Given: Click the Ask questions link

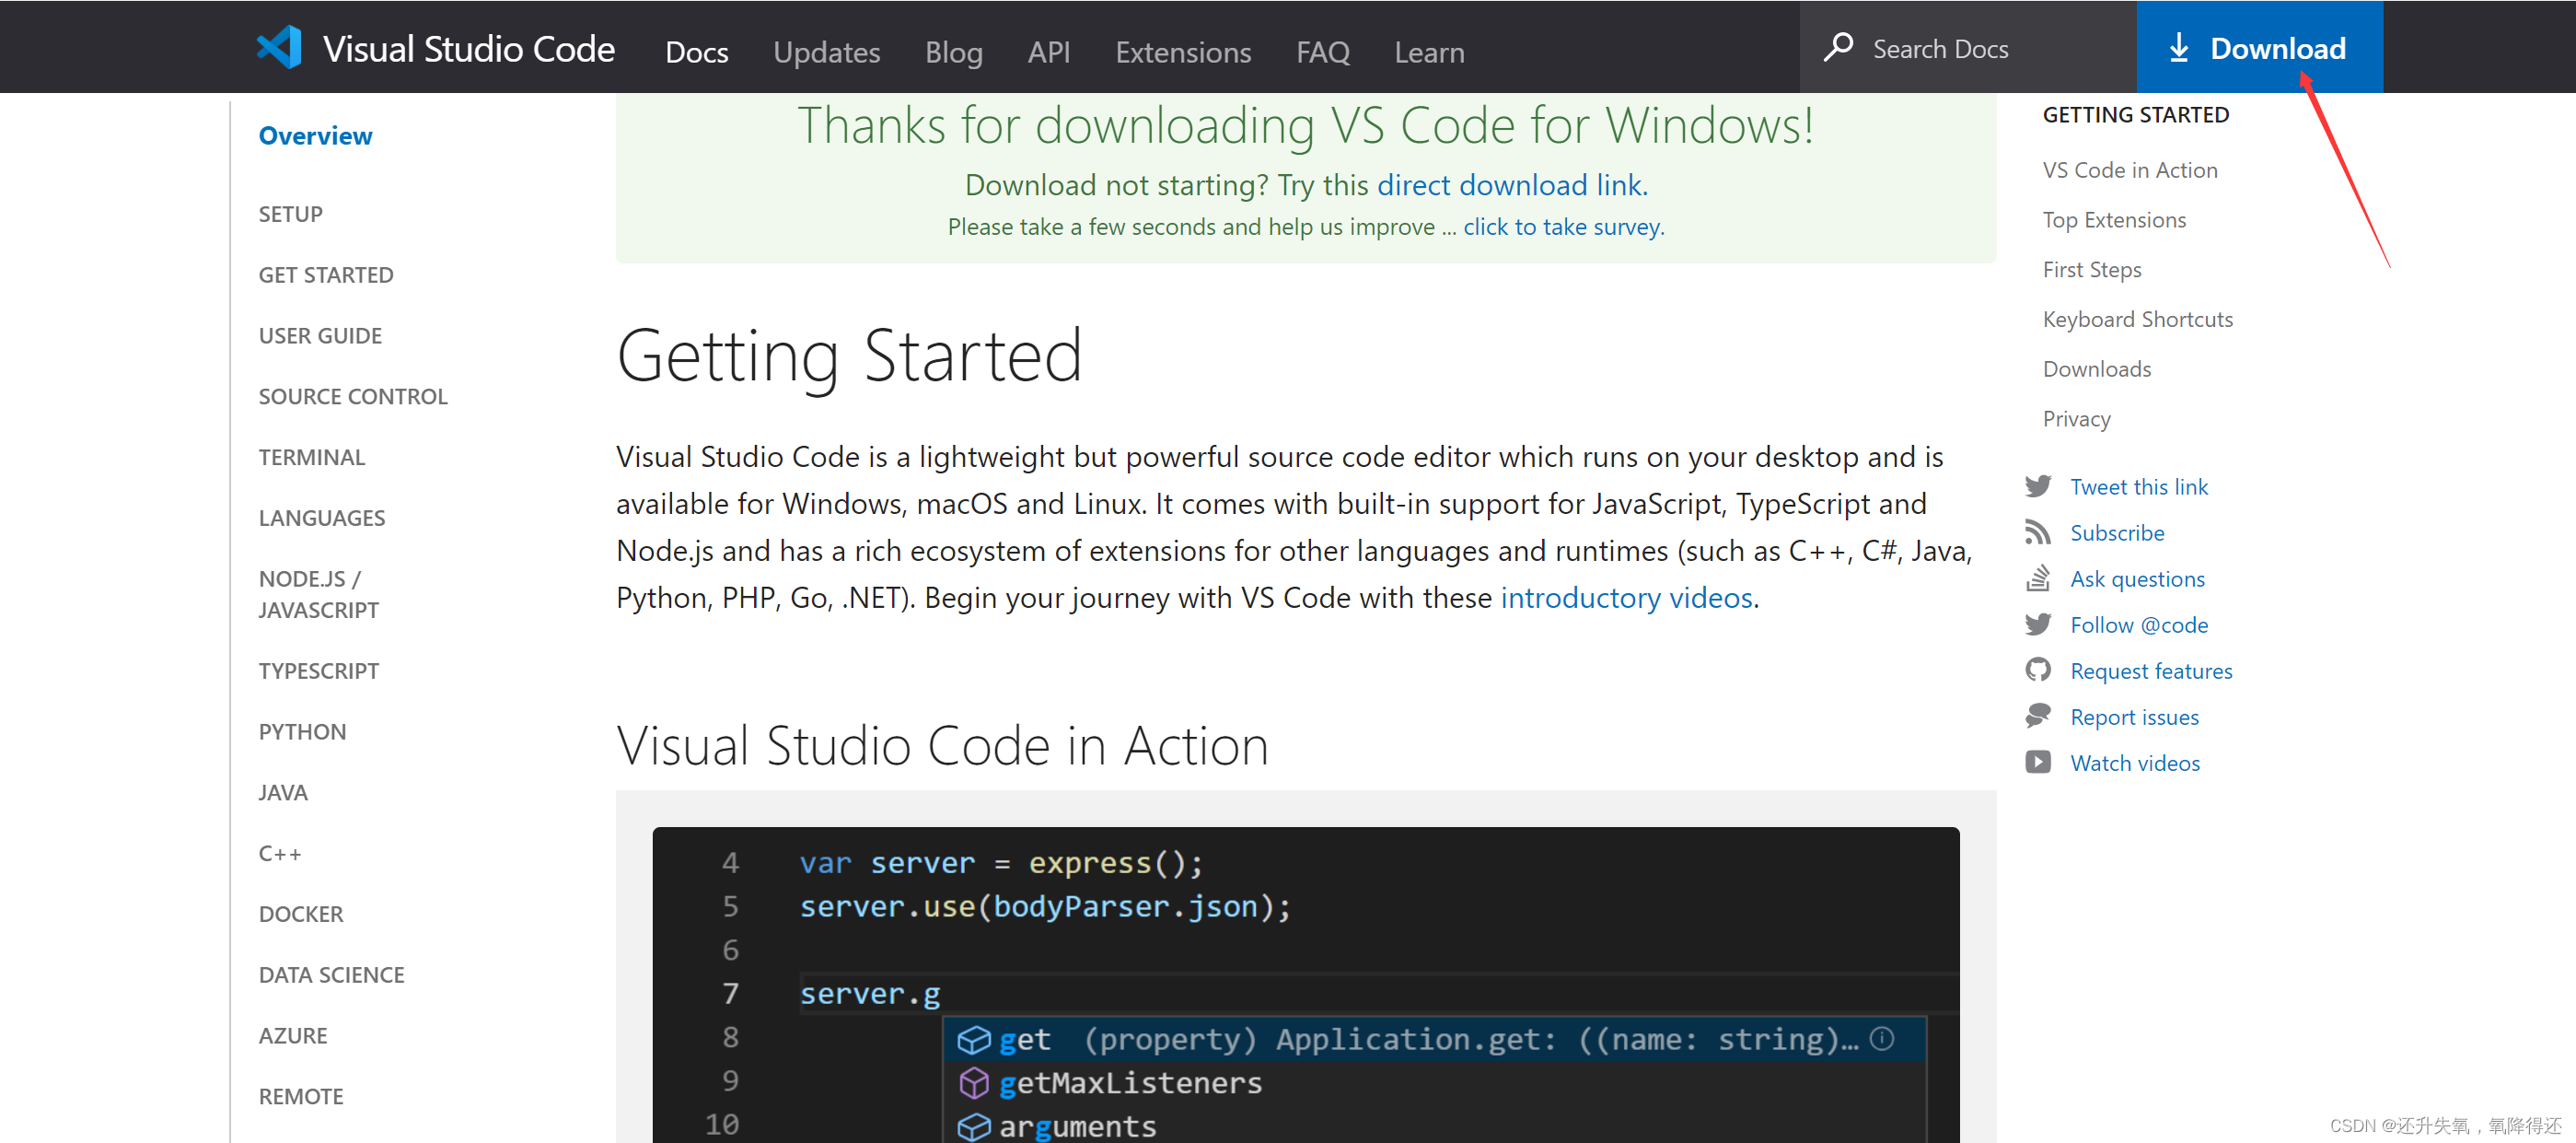Looking at the screenshot, I should 2137,579.
